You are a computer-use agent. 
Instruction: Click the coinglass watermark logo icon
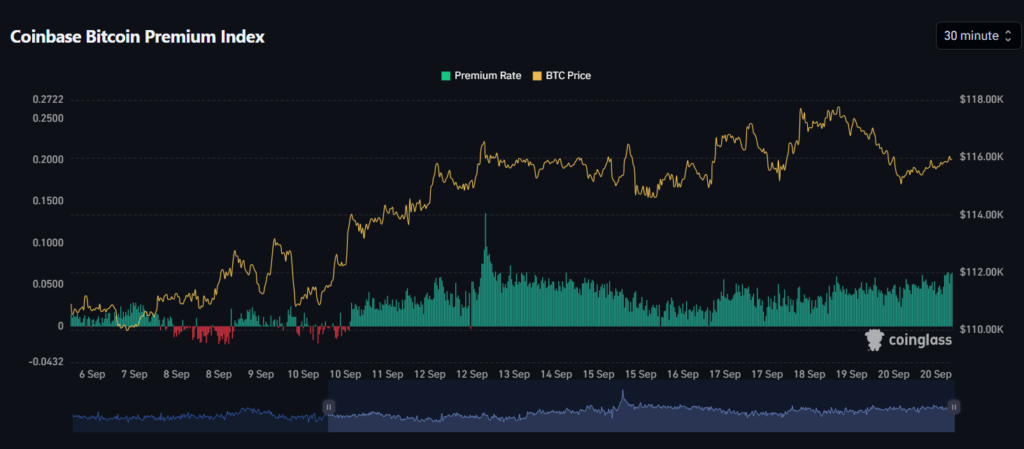(875, 340)
